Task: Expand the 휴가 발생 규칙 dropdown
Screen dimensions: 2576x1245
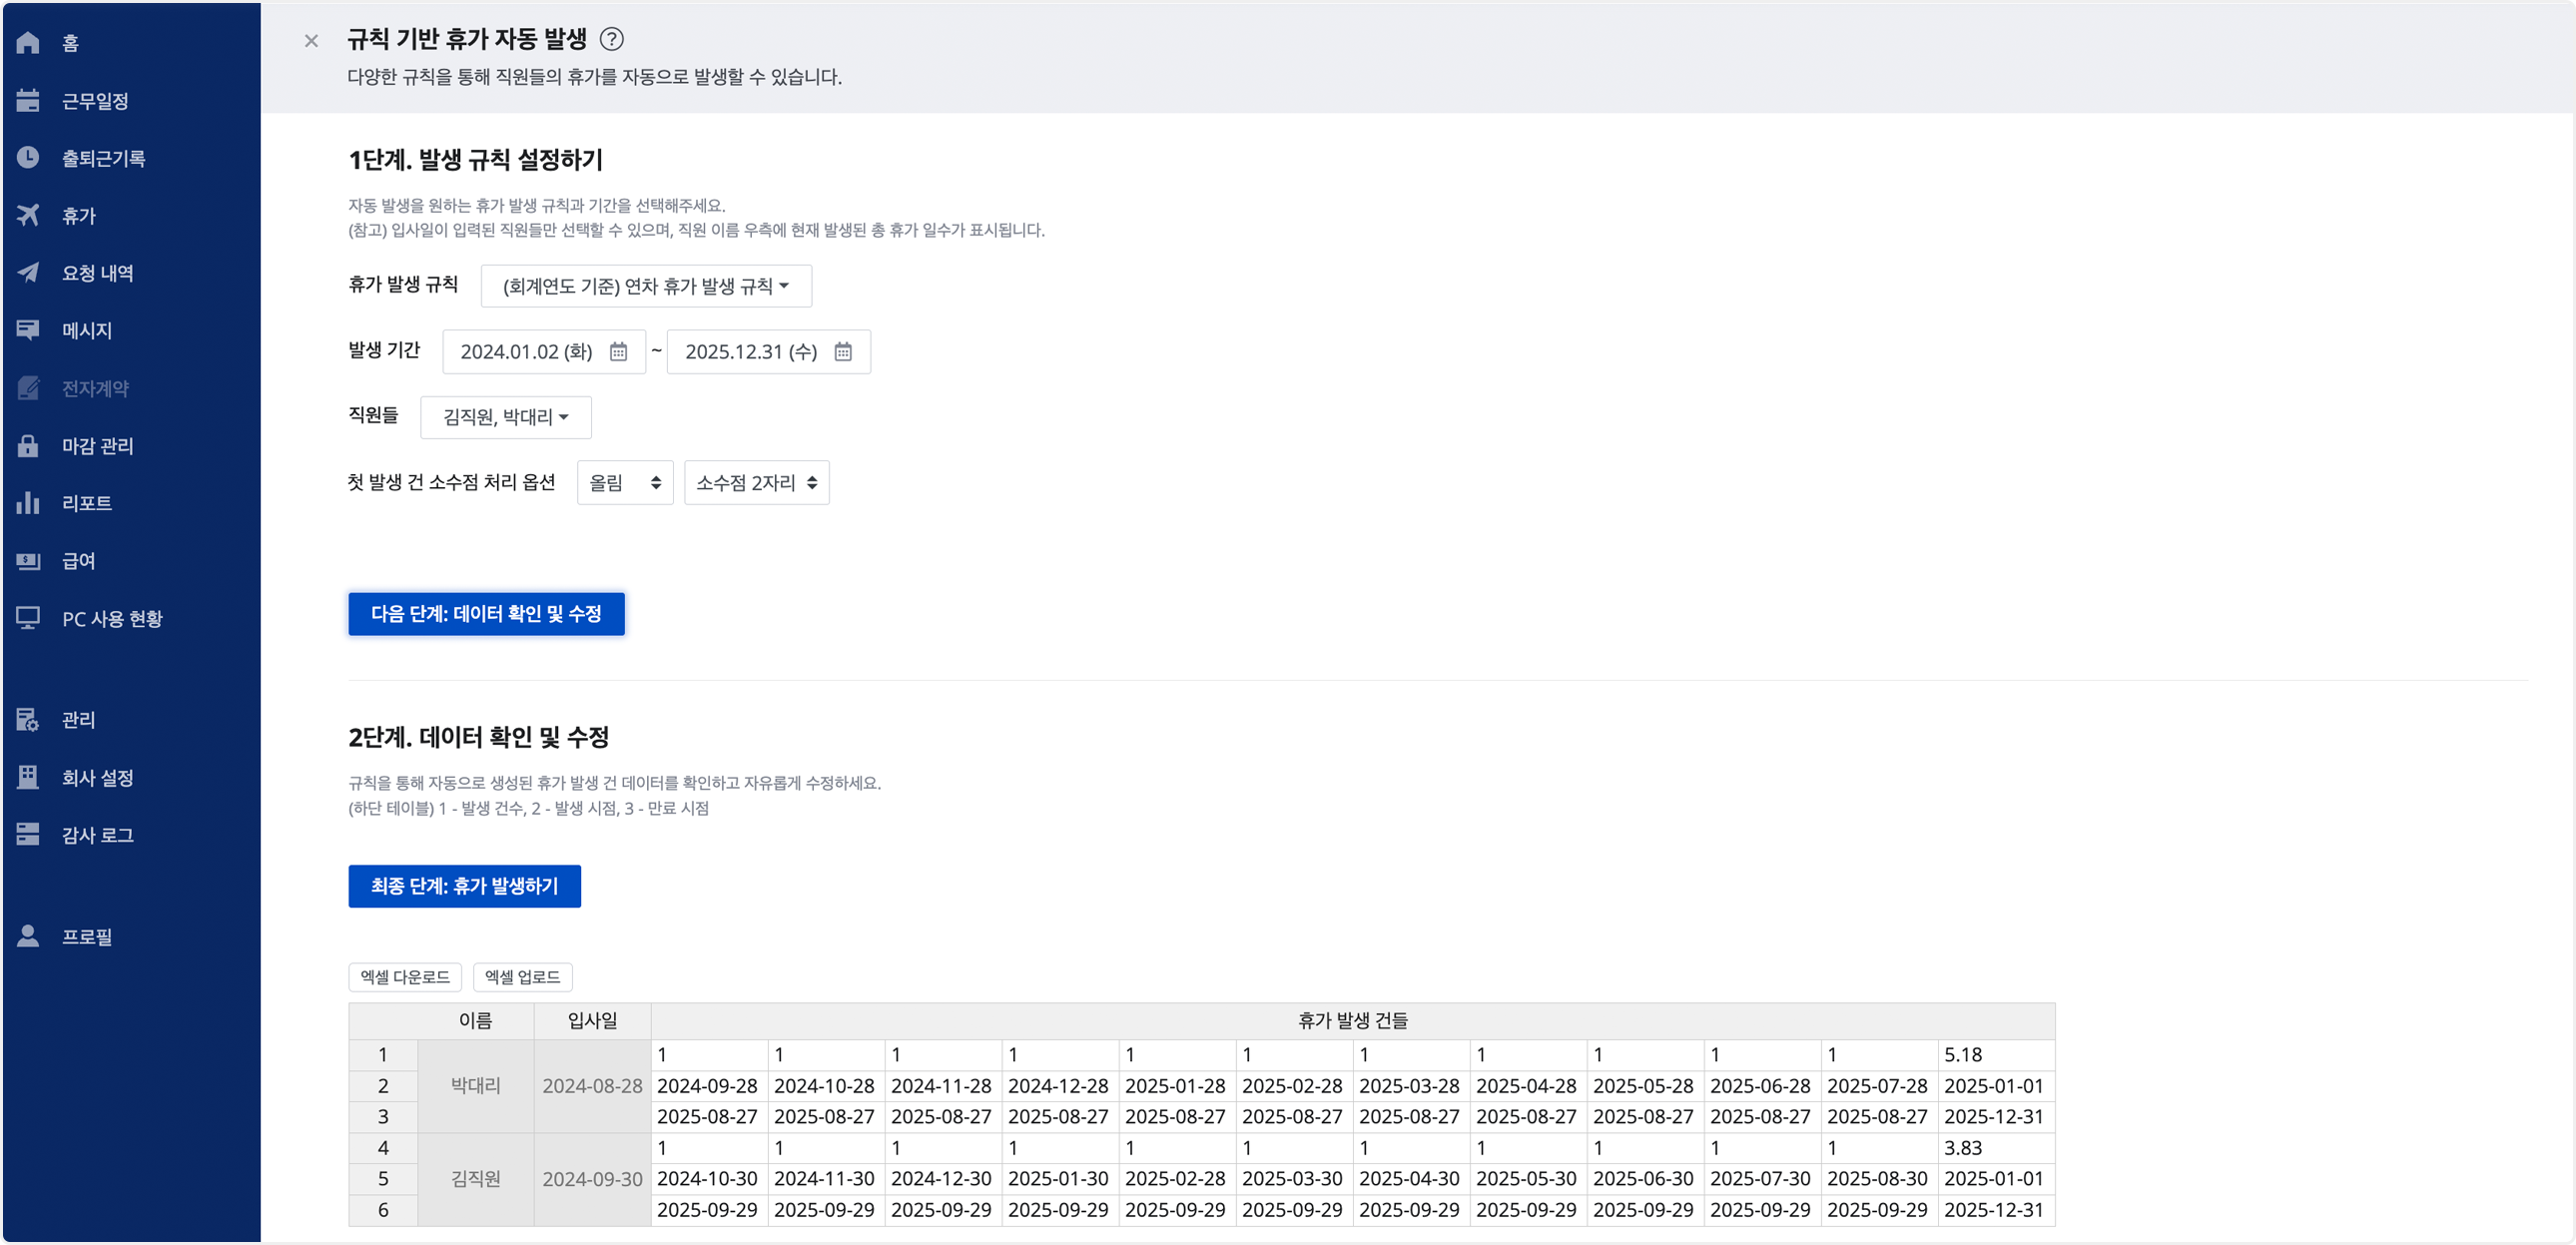Action: click(645, 287)
